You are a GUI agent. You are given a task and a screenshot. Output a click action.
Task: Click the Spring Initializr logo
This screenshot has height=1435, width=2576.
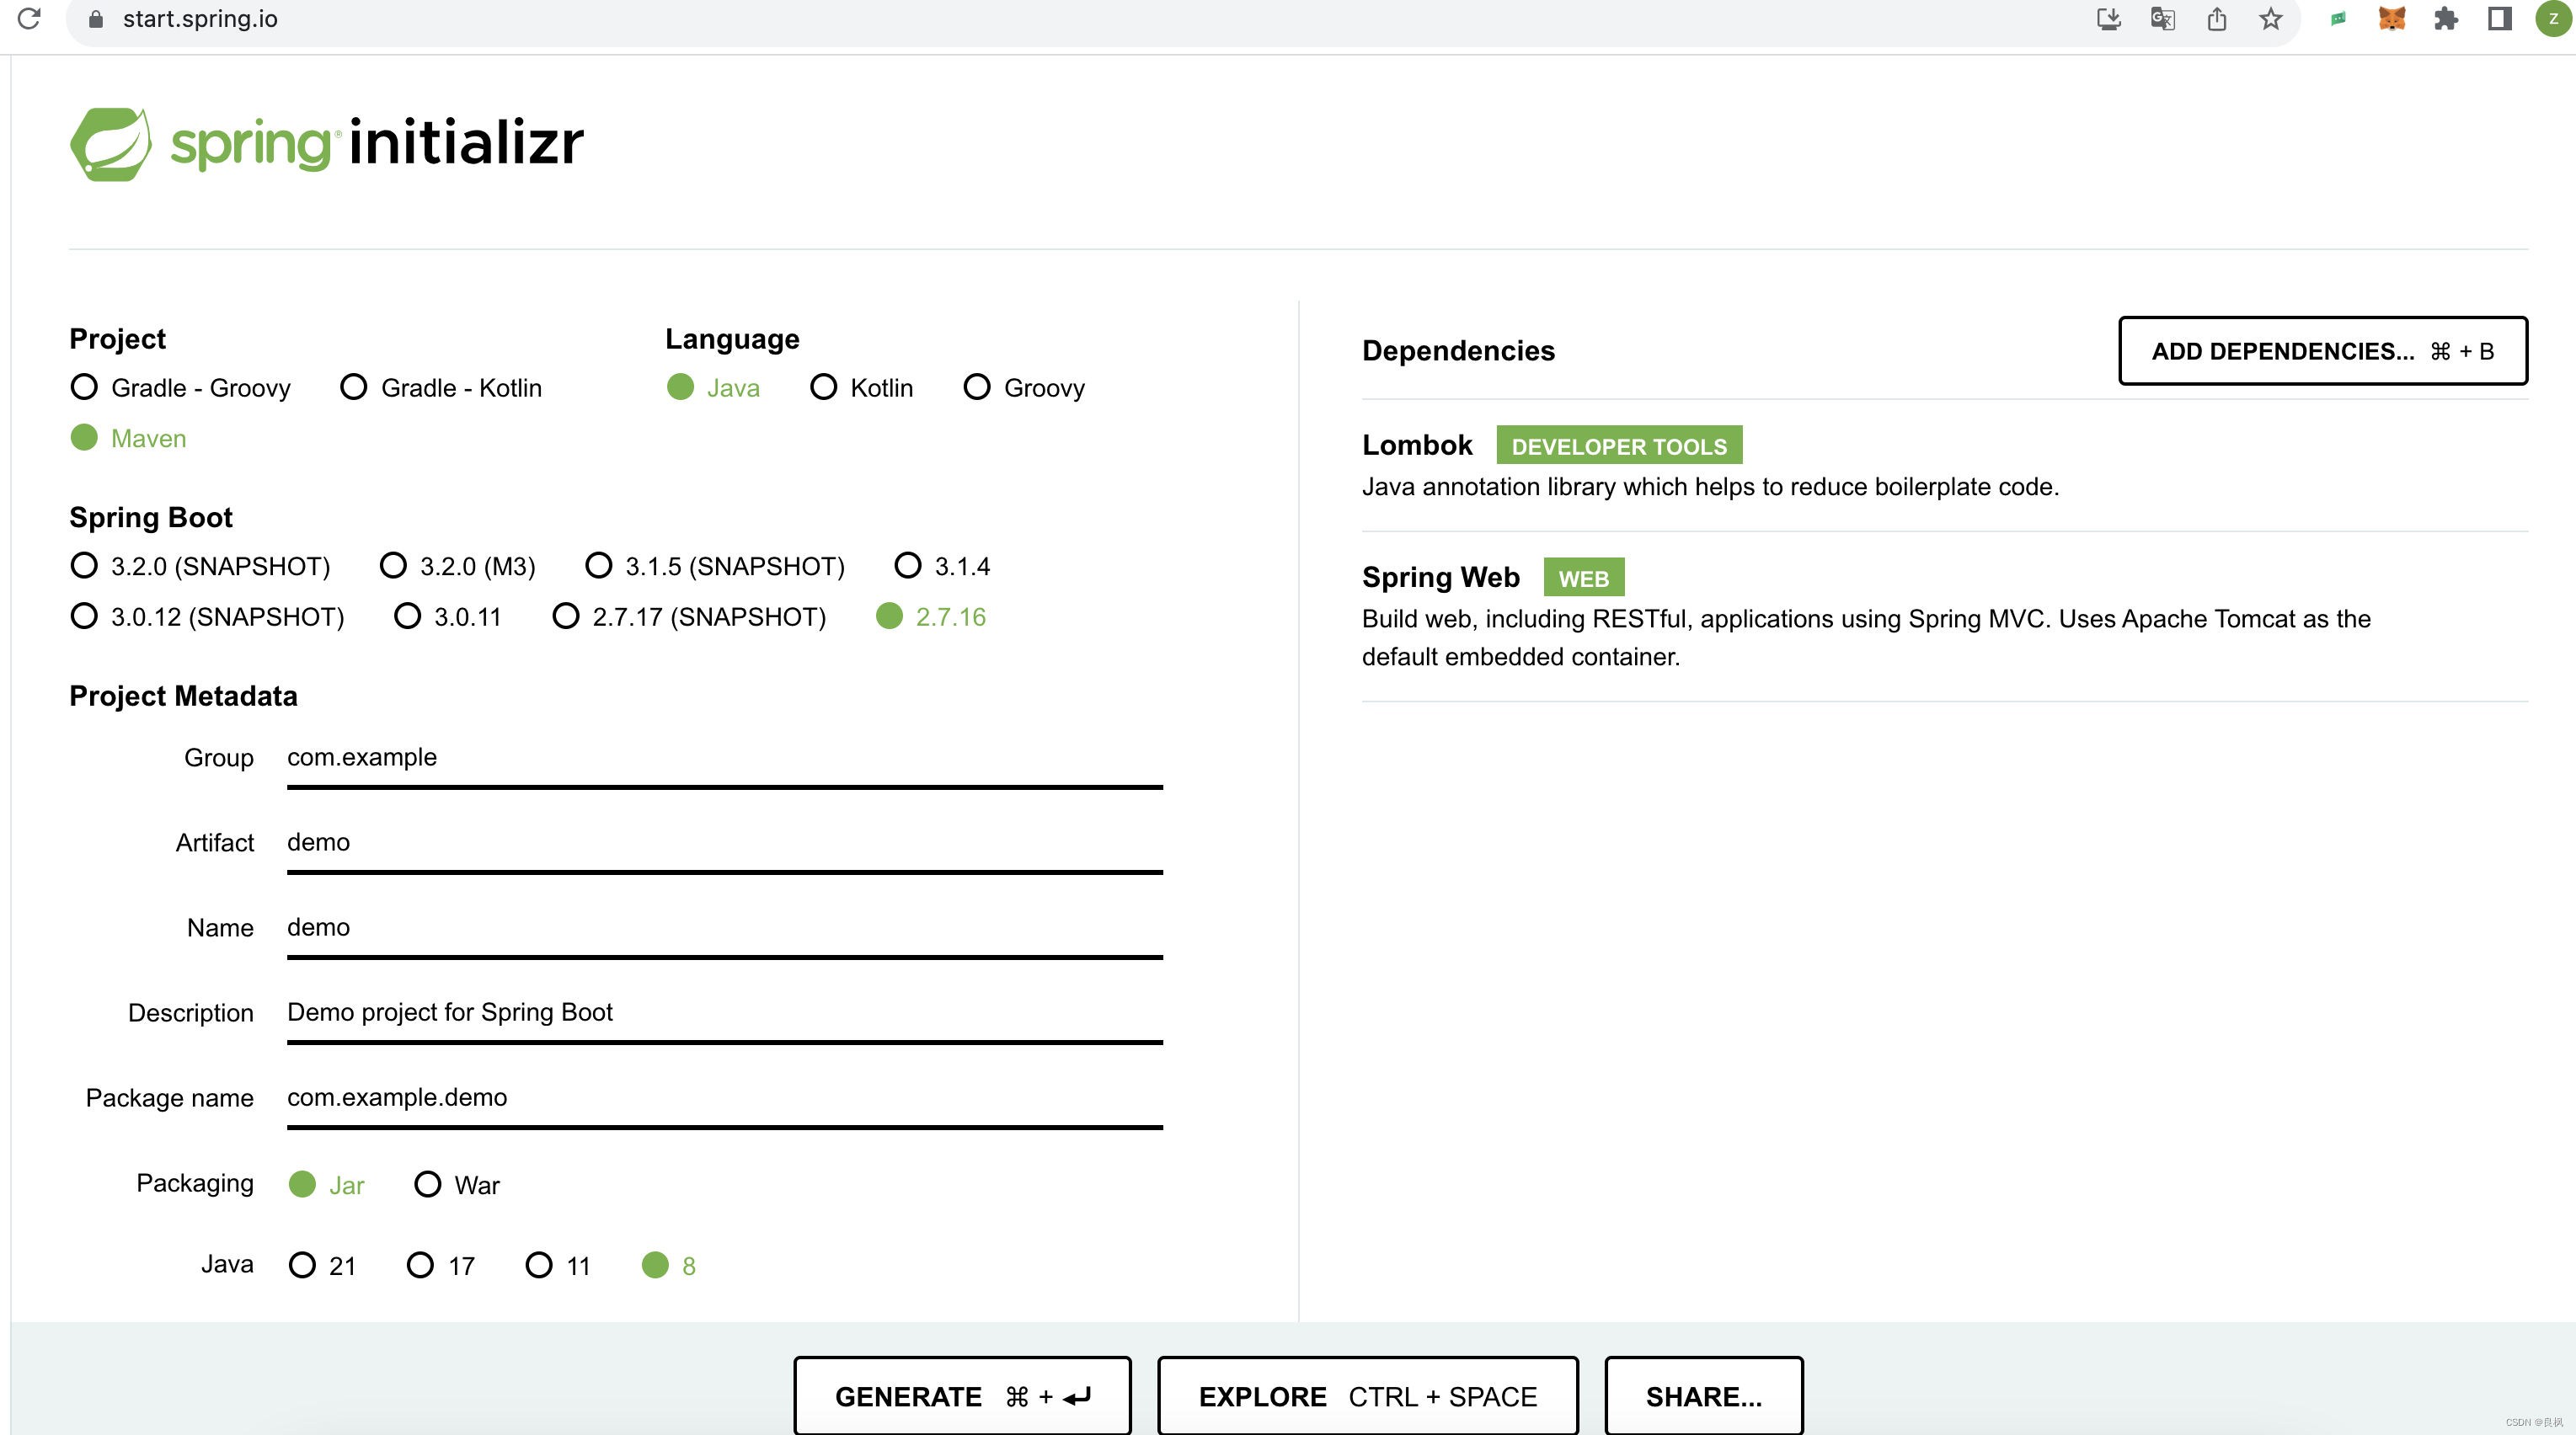[326, 144]
